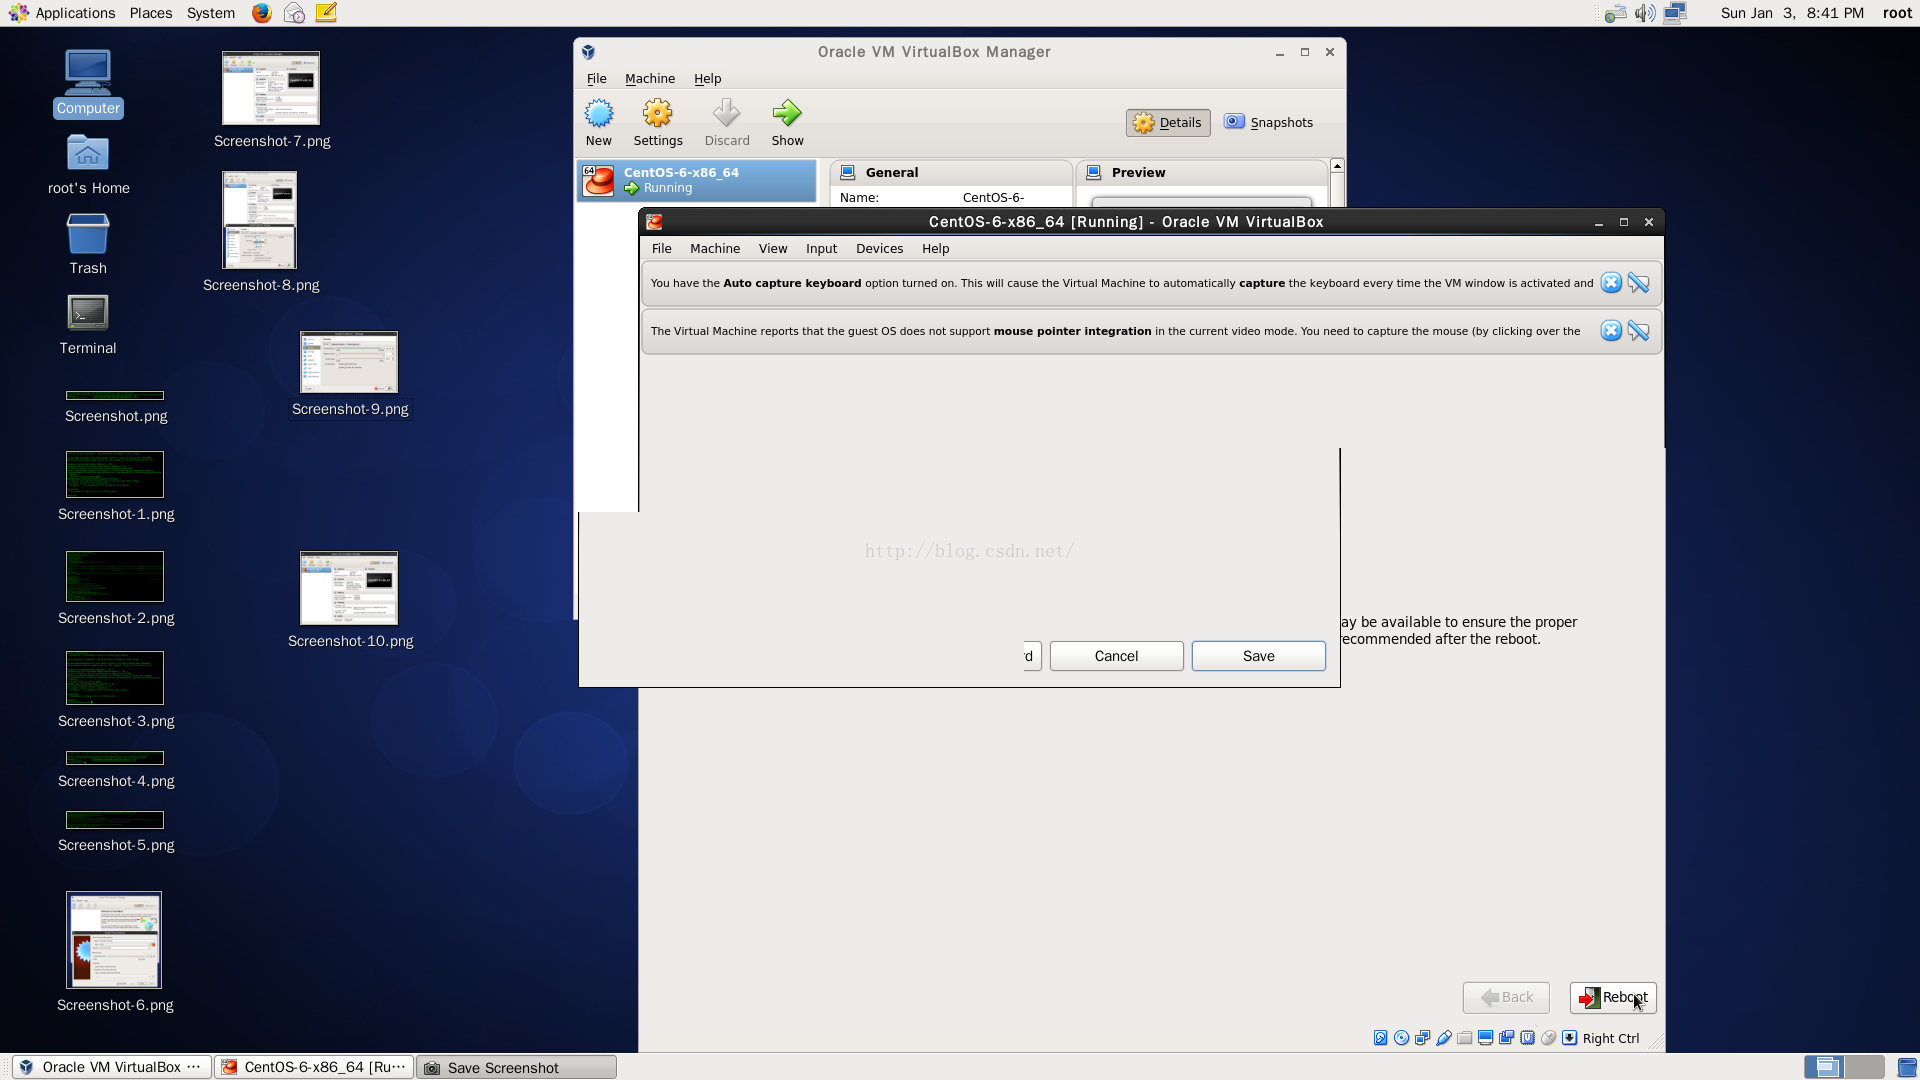Screen dimensions: 1920x1080
Task: Select Screenshot-9.png desktop thumbnail
Action: pyautogui.click(x=349, y=362)
